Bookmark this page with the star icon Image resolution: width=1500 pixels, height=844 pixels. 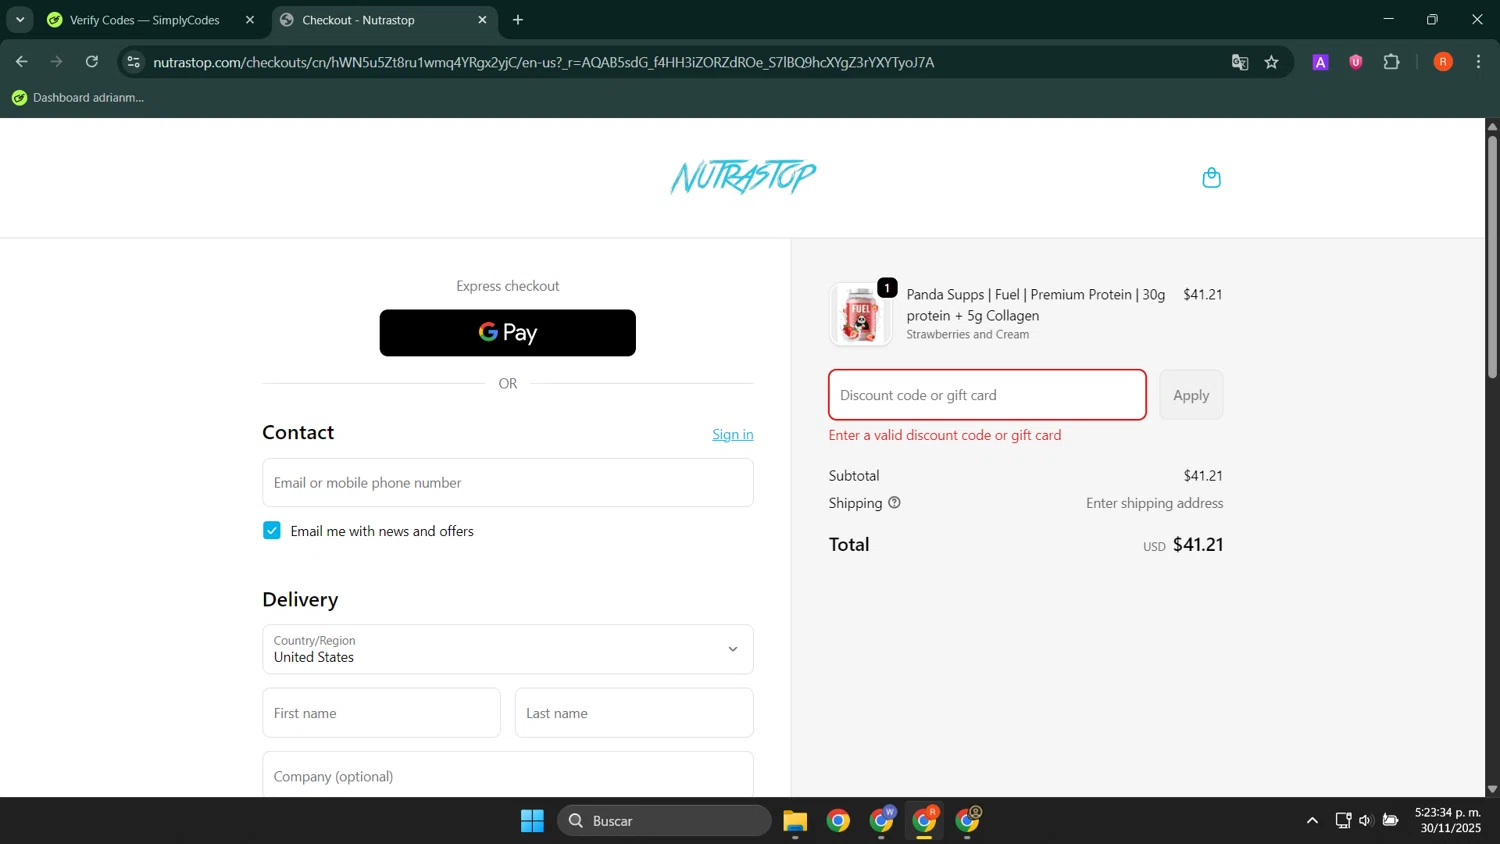(x=1272, y=62)
